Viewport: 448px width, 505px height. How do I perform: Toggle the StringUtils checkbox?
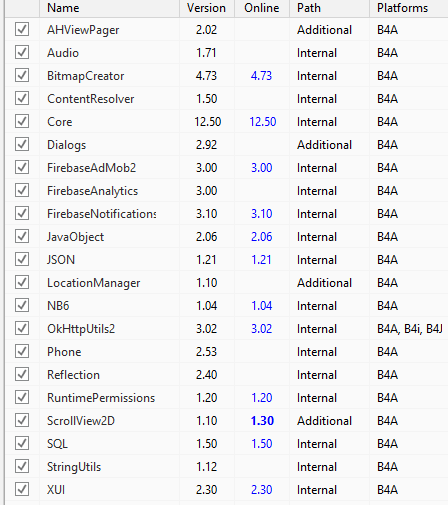coord(22,466)
